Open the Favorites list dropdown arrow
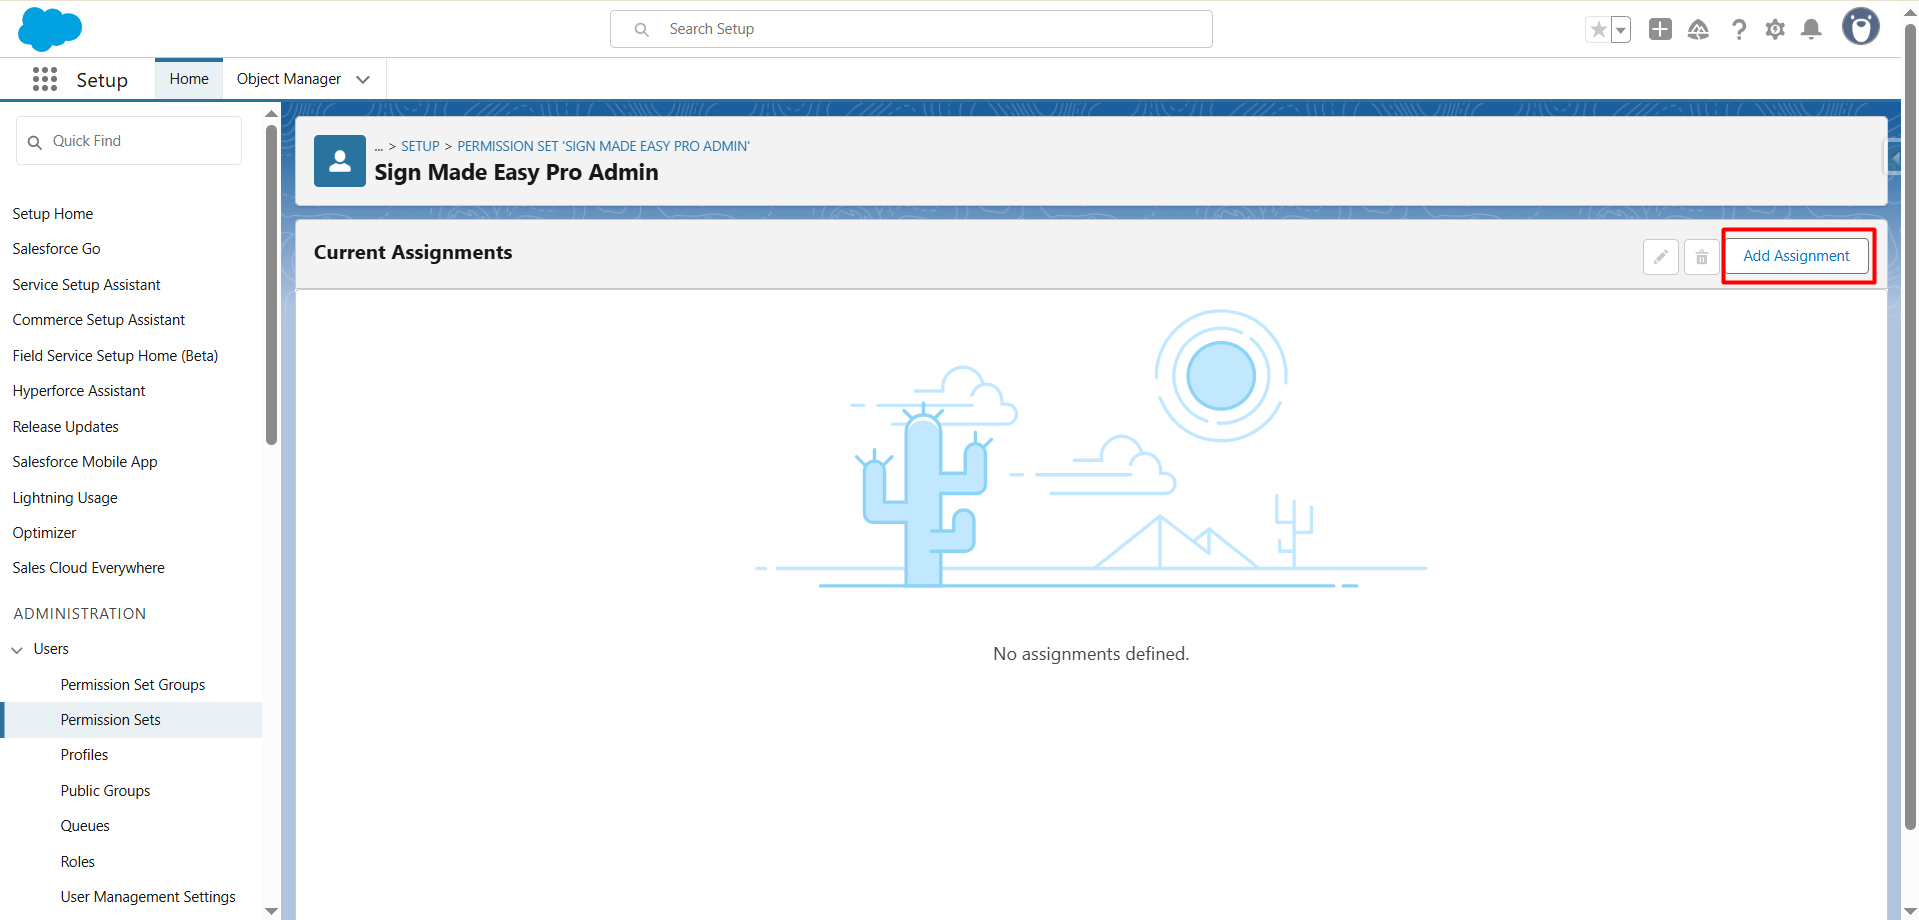 point(1621,30)
